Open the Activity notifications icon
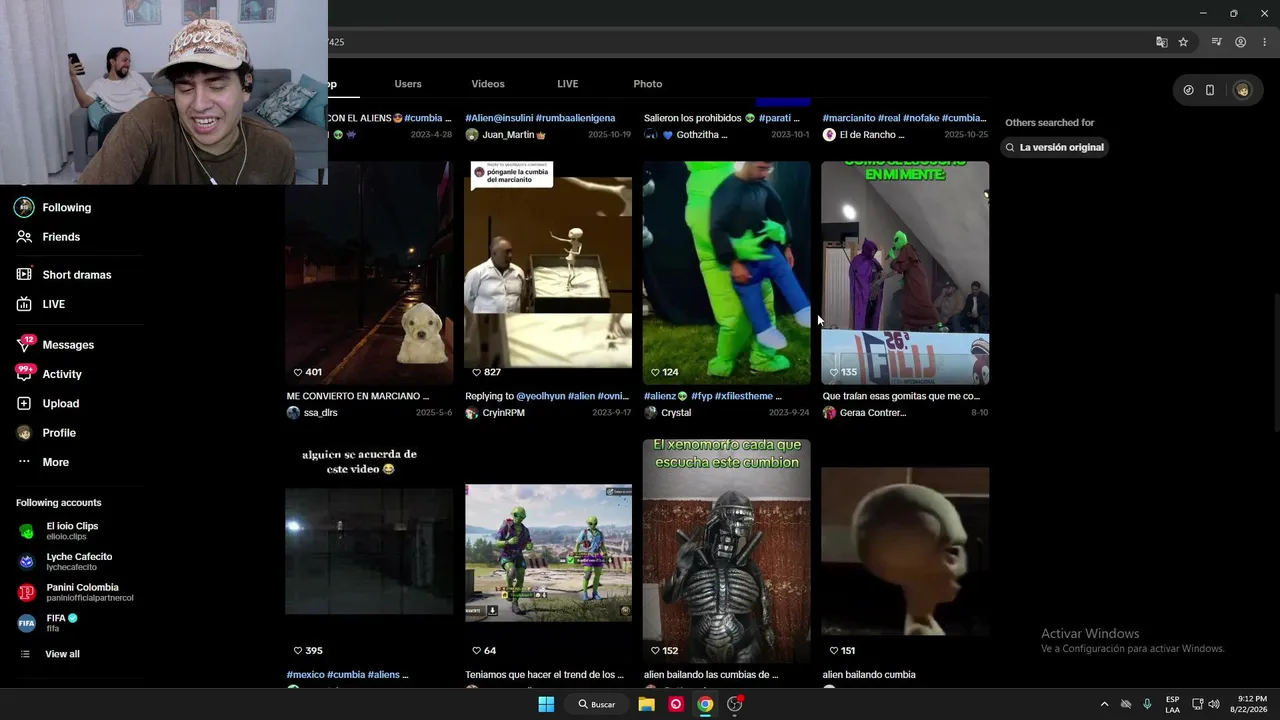 tap(24, 374)
